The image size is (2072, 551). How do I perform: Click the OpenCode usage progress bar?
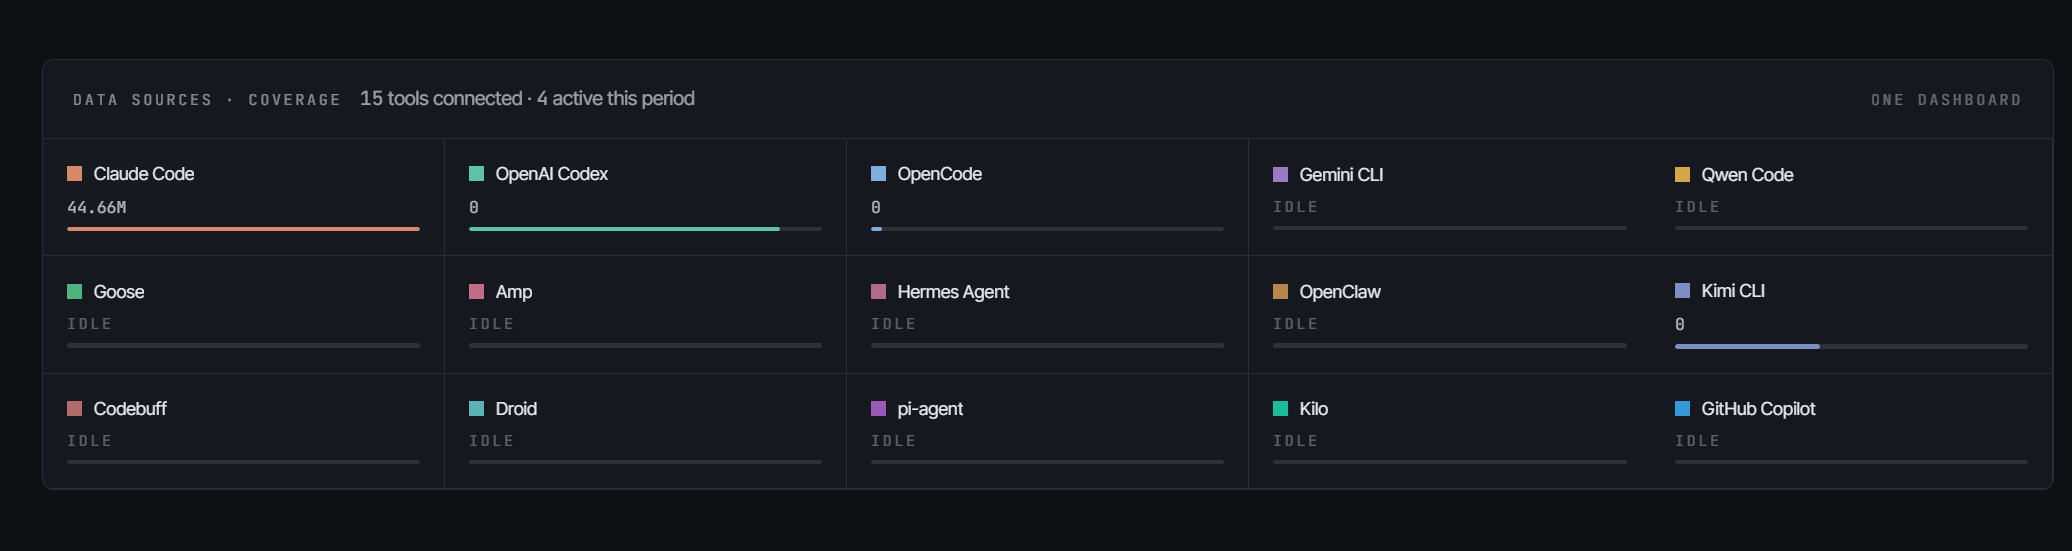click(x=1047, y=229)
